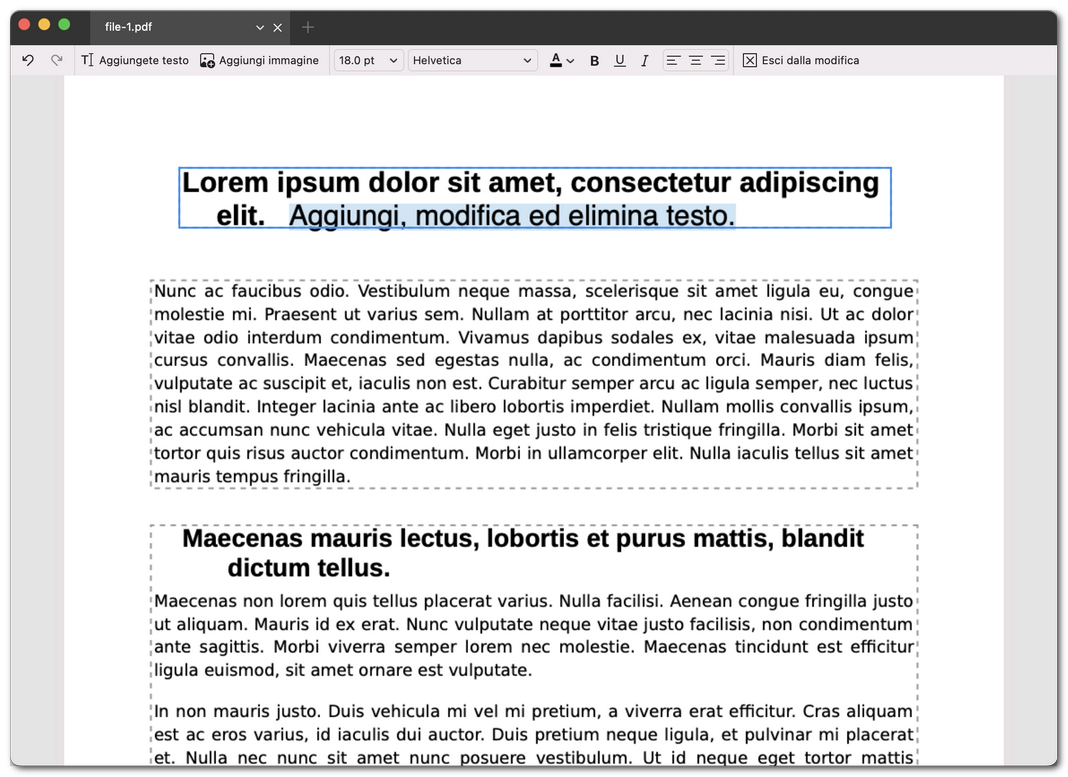The image size is (1068, 777).
Task: Toggle underline formatting
Action: click(620, 60)
